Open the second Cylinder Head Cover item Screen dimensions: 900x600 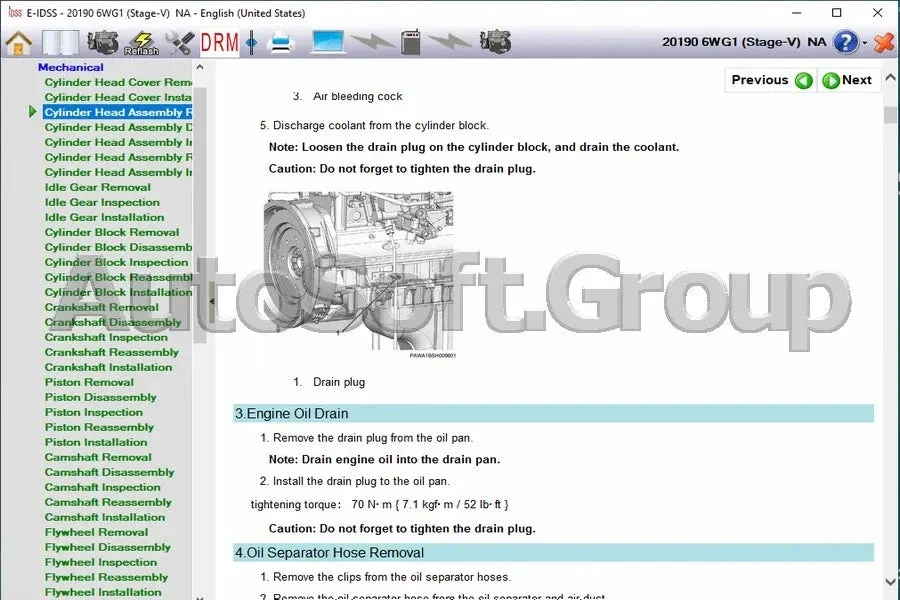(118, 97)
